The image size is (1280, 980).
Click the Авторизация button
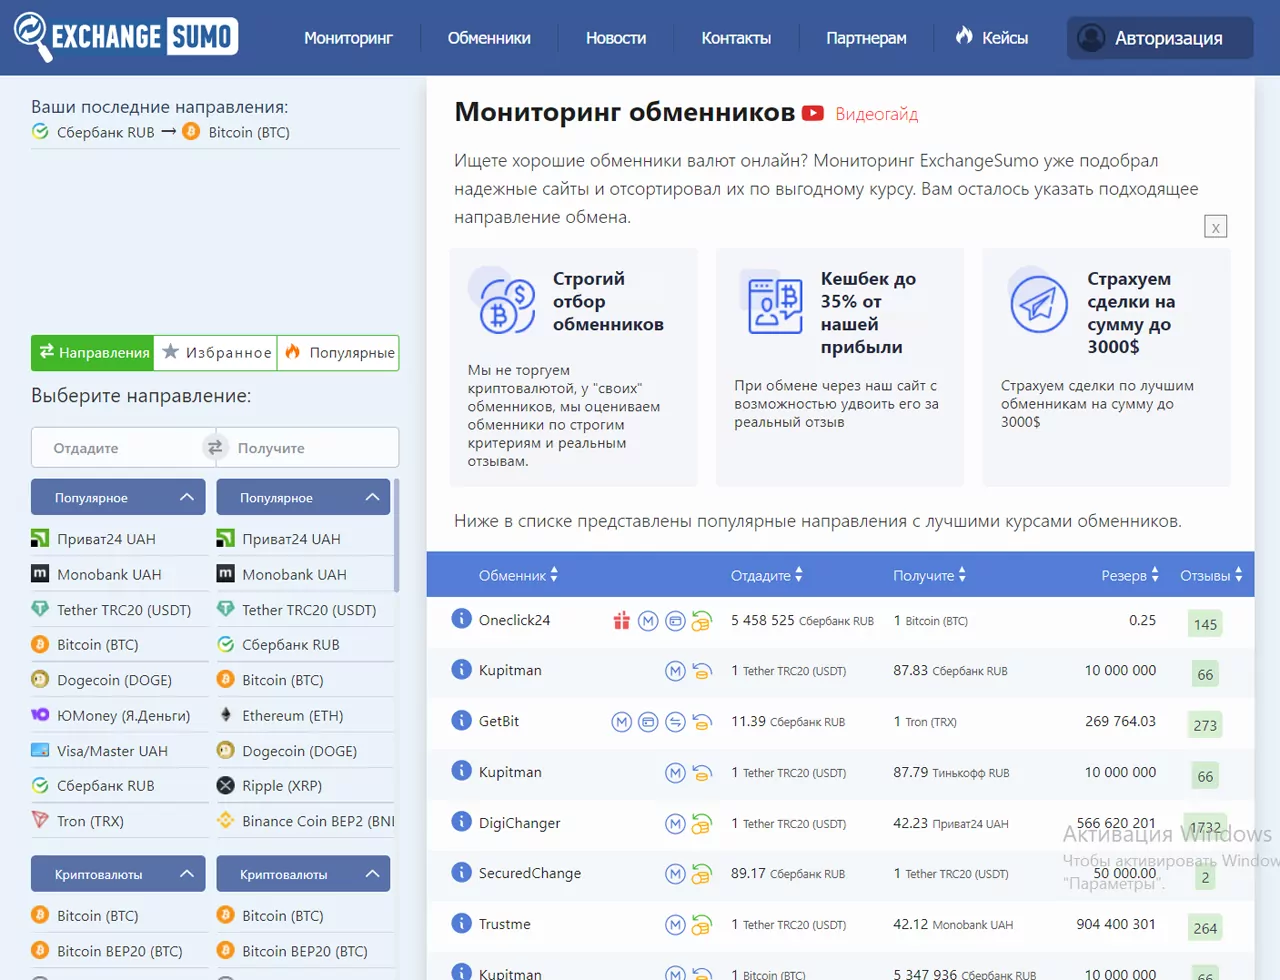pyautogui.click(x=1160, y=38)
